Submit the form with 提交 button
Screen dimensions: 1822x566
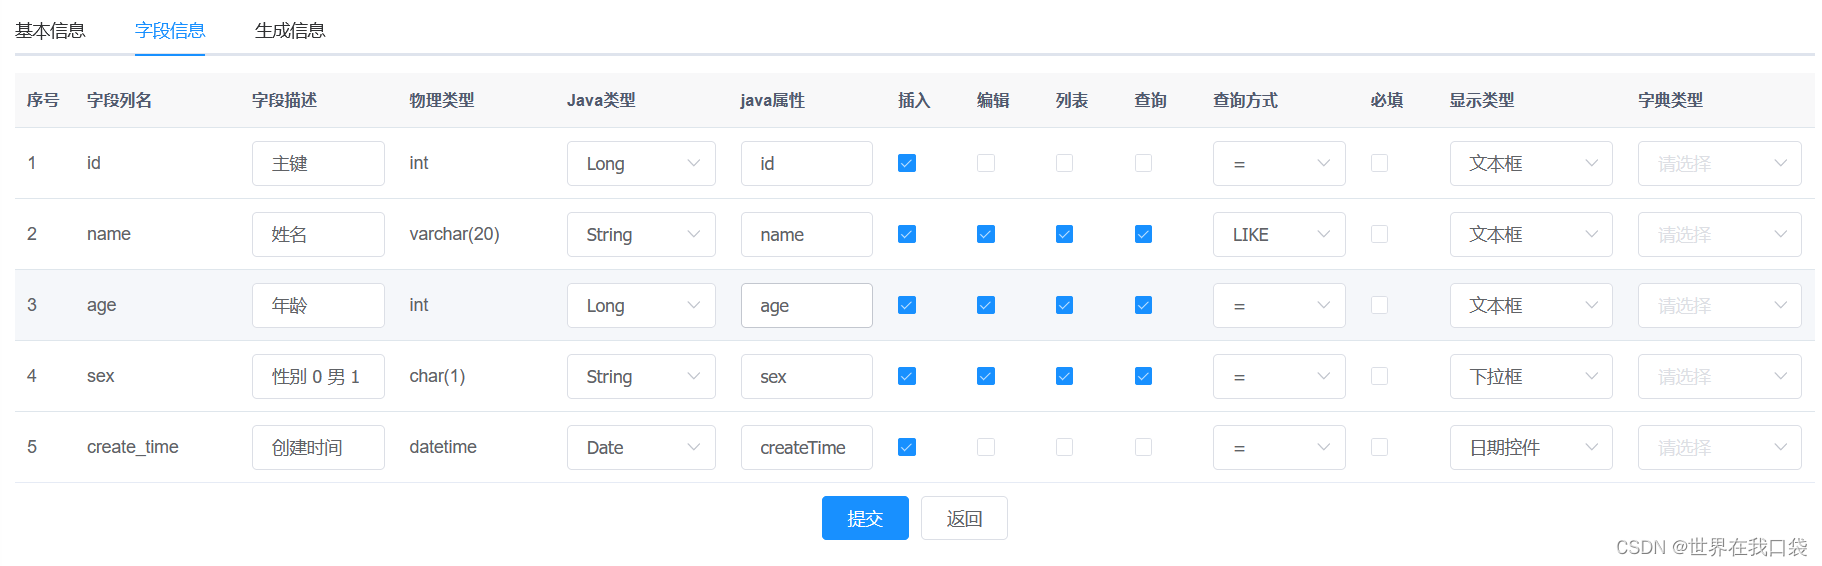pyautogui.click(x=865, y=518)
